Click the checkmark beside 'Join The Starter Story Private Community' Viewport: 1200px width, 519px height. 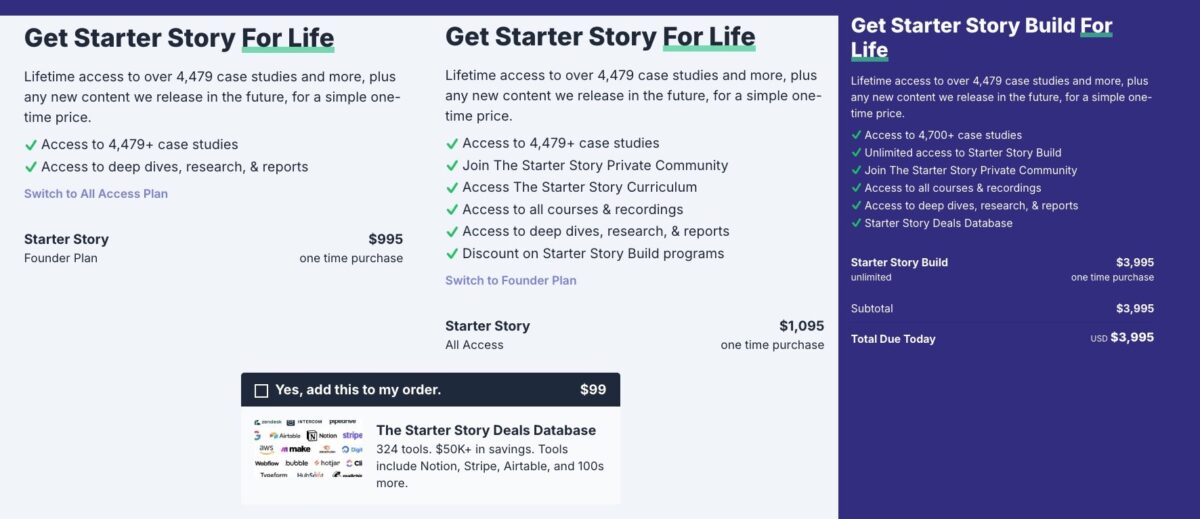coord(452,165)
